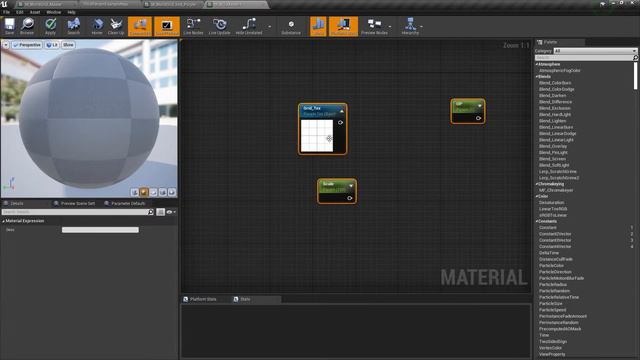Select Desaturation in the palette
This screenshot has width=640, height=360.
[551, 202]
